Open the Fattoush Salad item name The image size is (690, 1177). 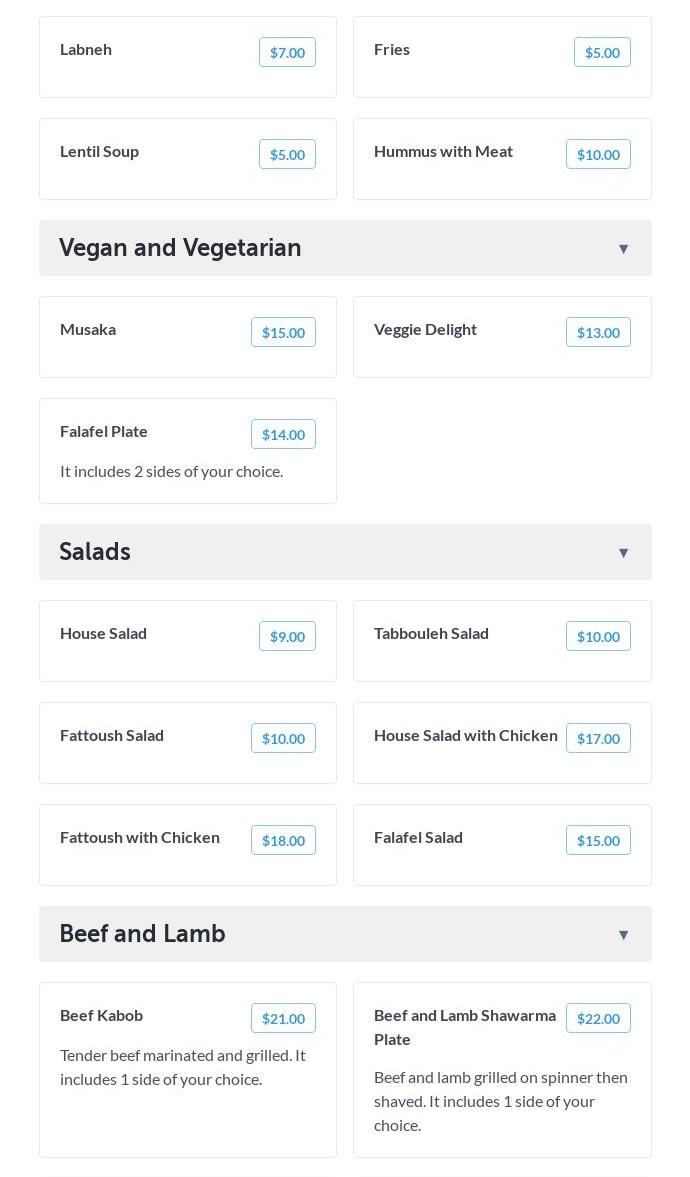pos(112,736)
